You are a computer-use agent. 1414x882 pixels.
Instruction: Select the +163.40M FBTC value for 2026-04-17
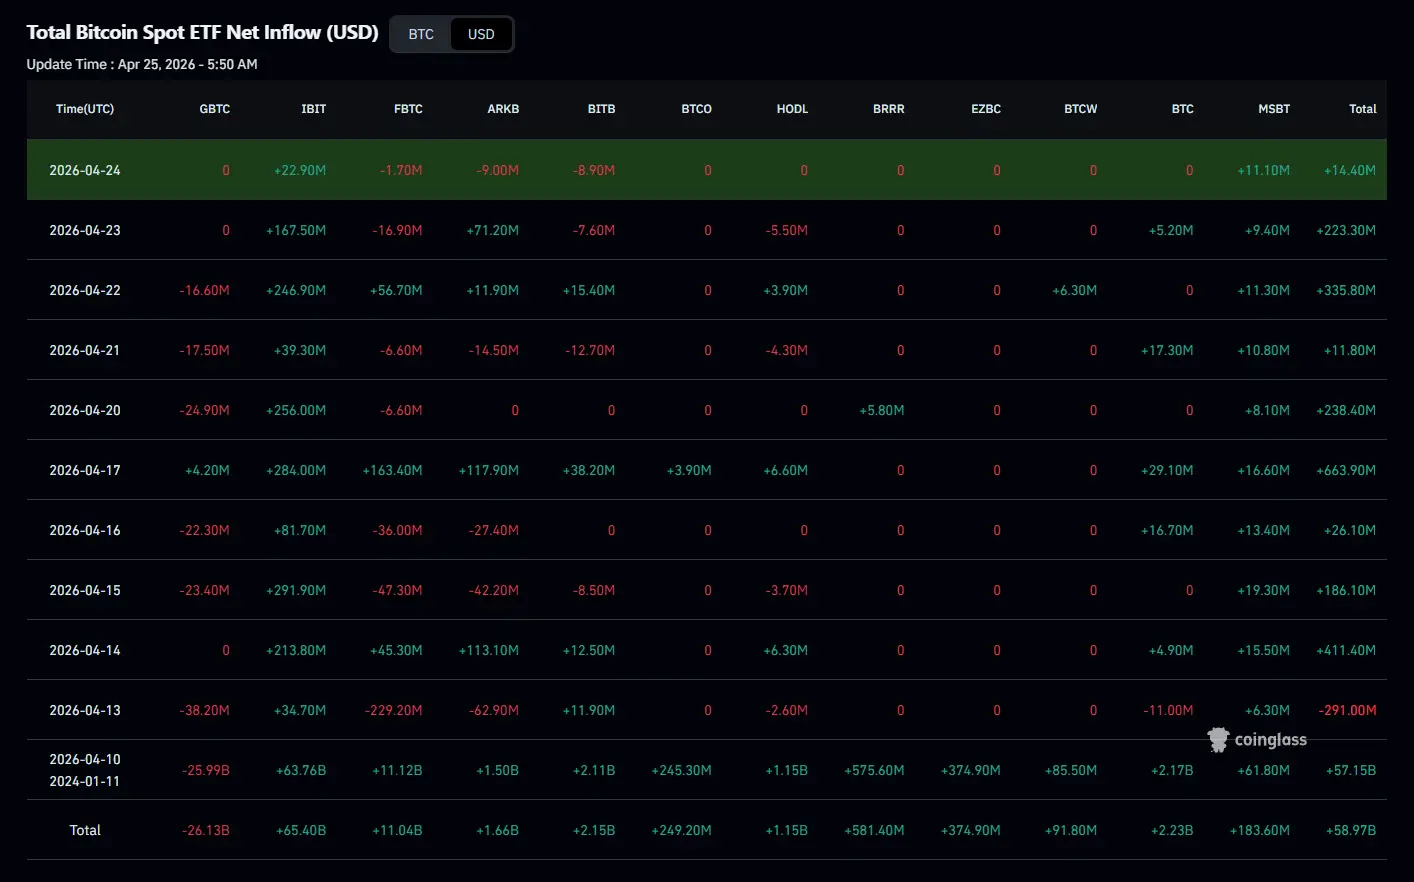click(393, 470)
